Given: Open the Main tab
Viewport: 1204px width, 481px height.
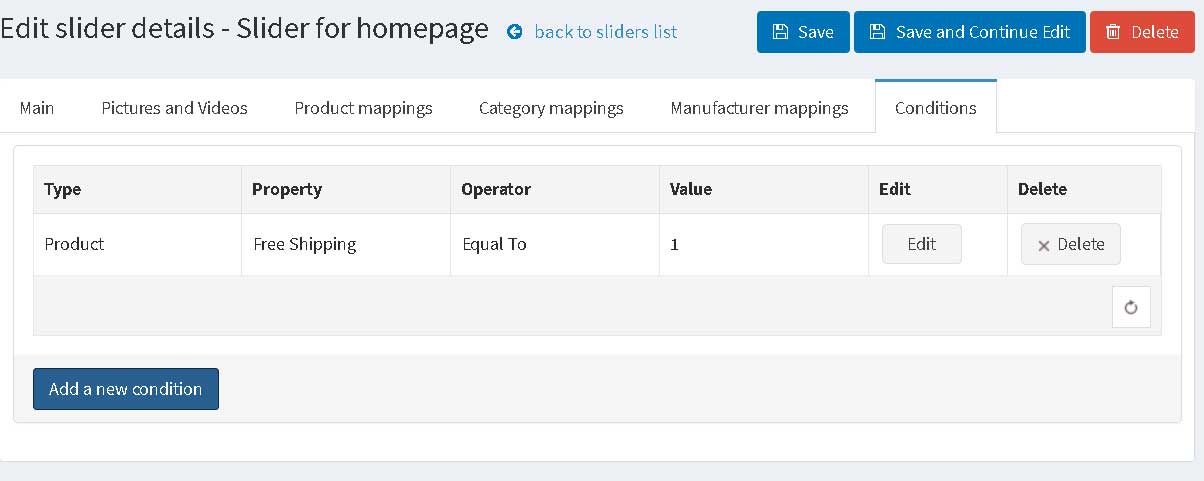Looking at the screenshot, I should [x=37, y=107].
